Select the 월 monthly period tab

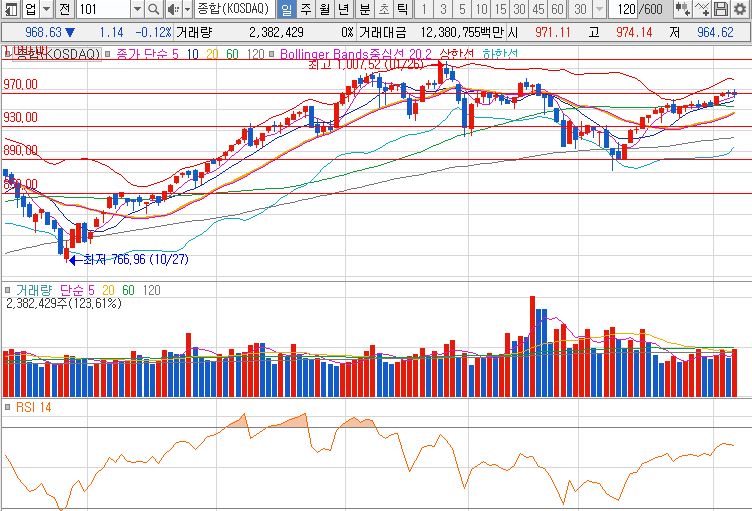coord(325,9)
